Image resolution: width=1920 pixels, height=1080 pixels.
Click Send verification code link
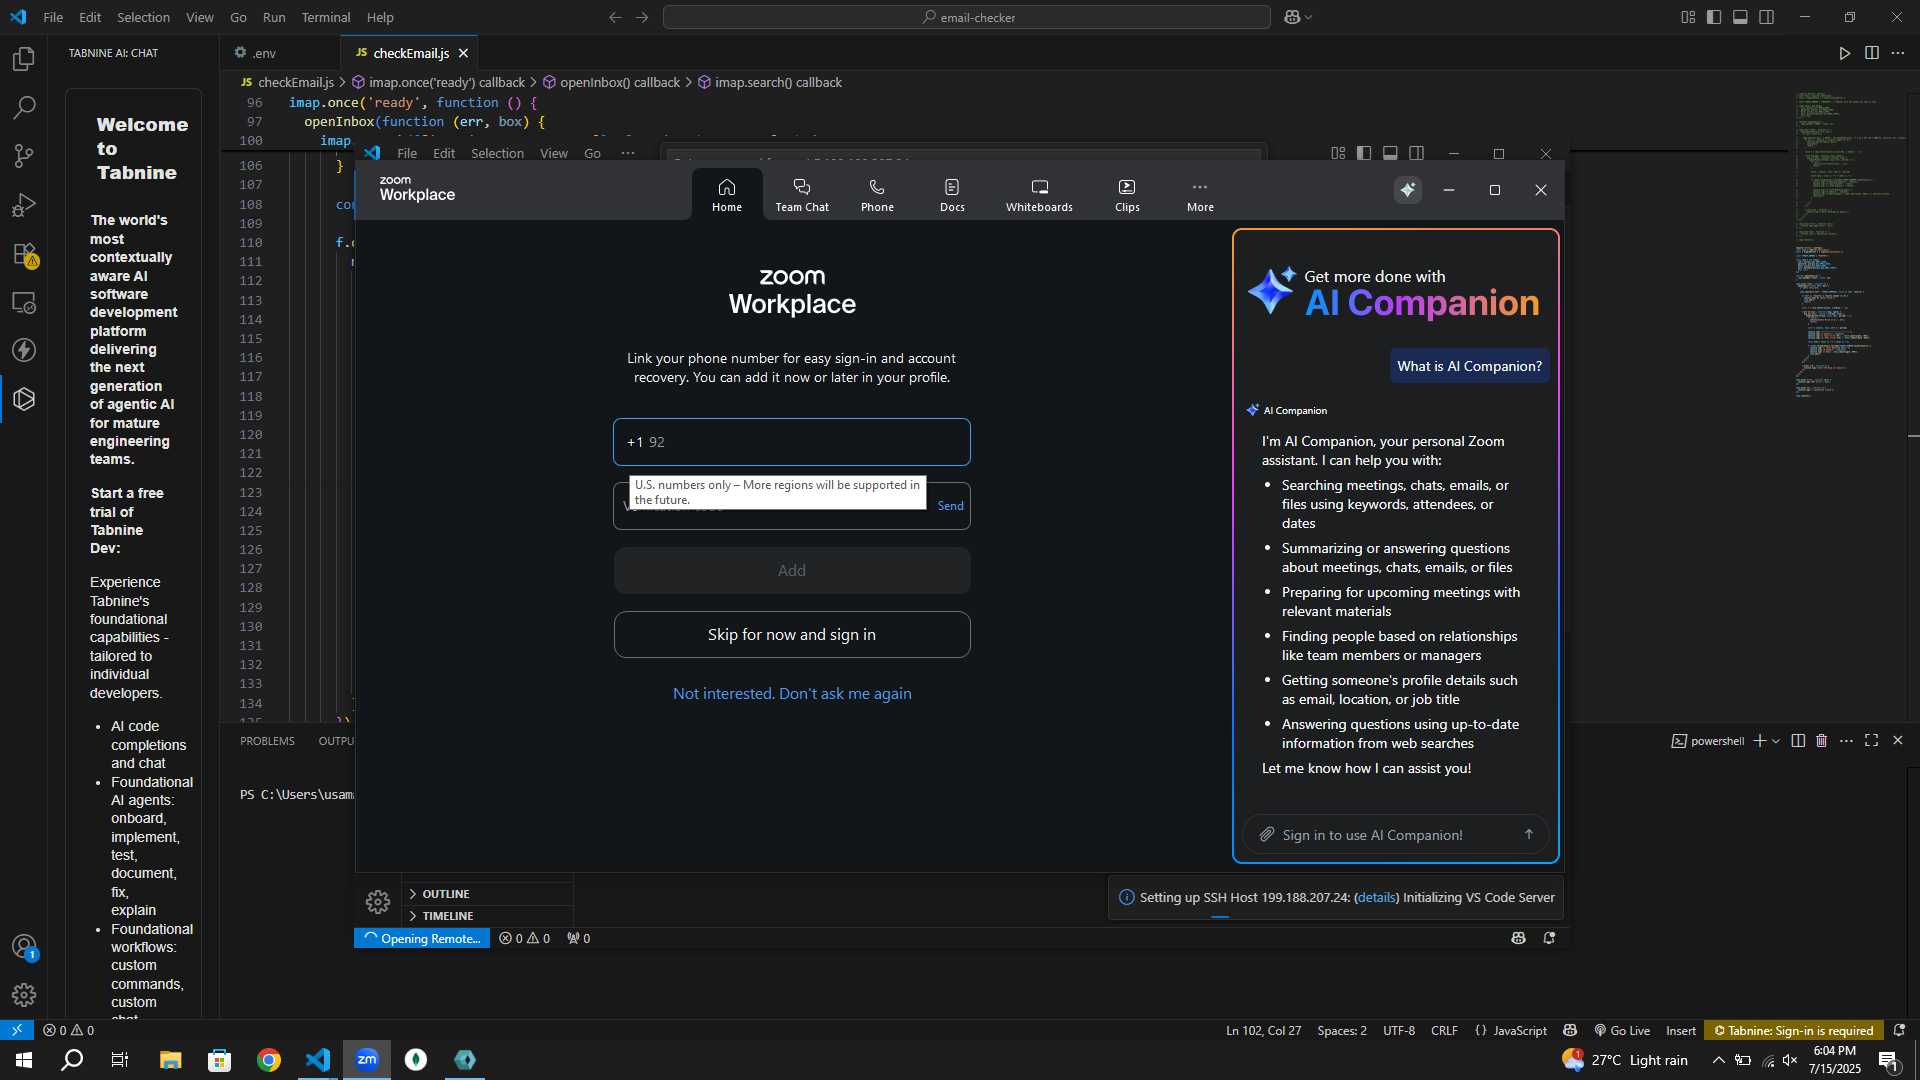[950, 506]
